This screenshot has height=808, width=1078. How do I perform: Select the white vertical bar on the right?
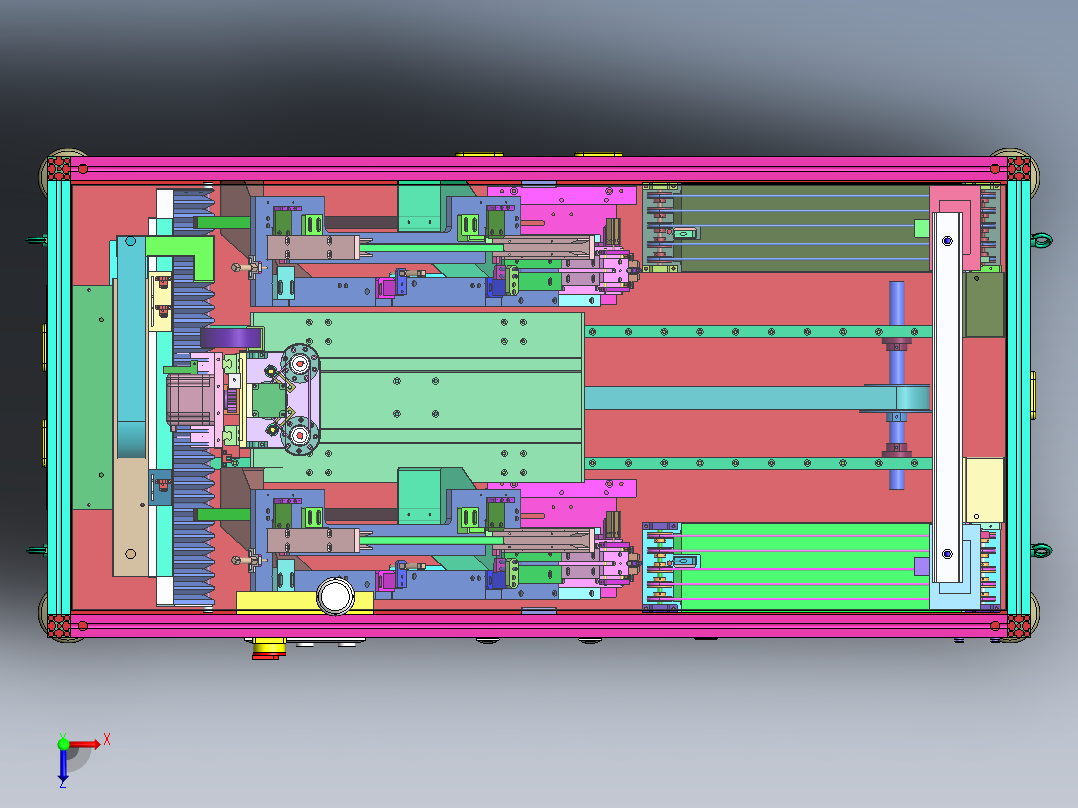click(947, 397)
